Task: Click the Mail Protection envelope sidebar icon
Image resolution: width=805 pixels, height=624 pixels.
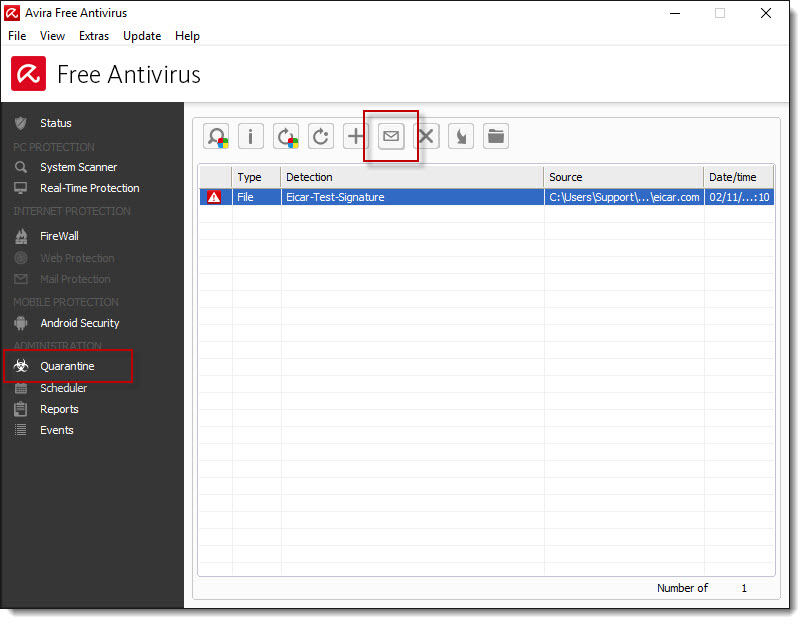Action: pyautogui.click(x=21, y=279)
